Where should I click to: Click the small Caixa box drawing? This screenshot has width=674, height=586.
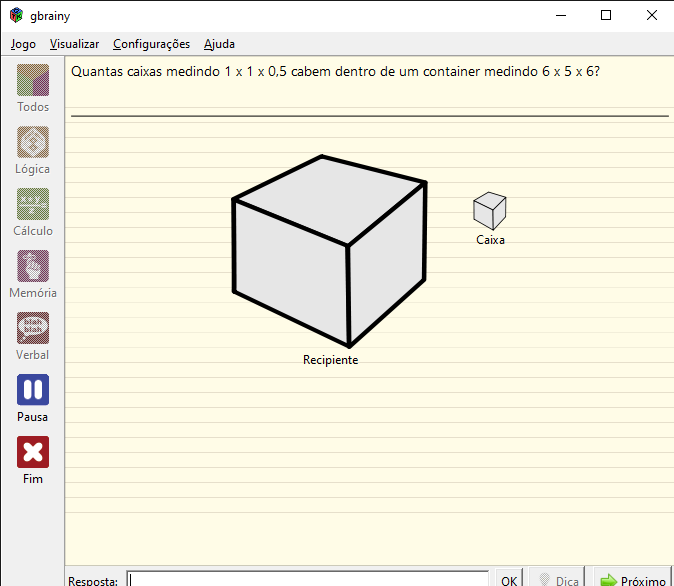point(489,210)
